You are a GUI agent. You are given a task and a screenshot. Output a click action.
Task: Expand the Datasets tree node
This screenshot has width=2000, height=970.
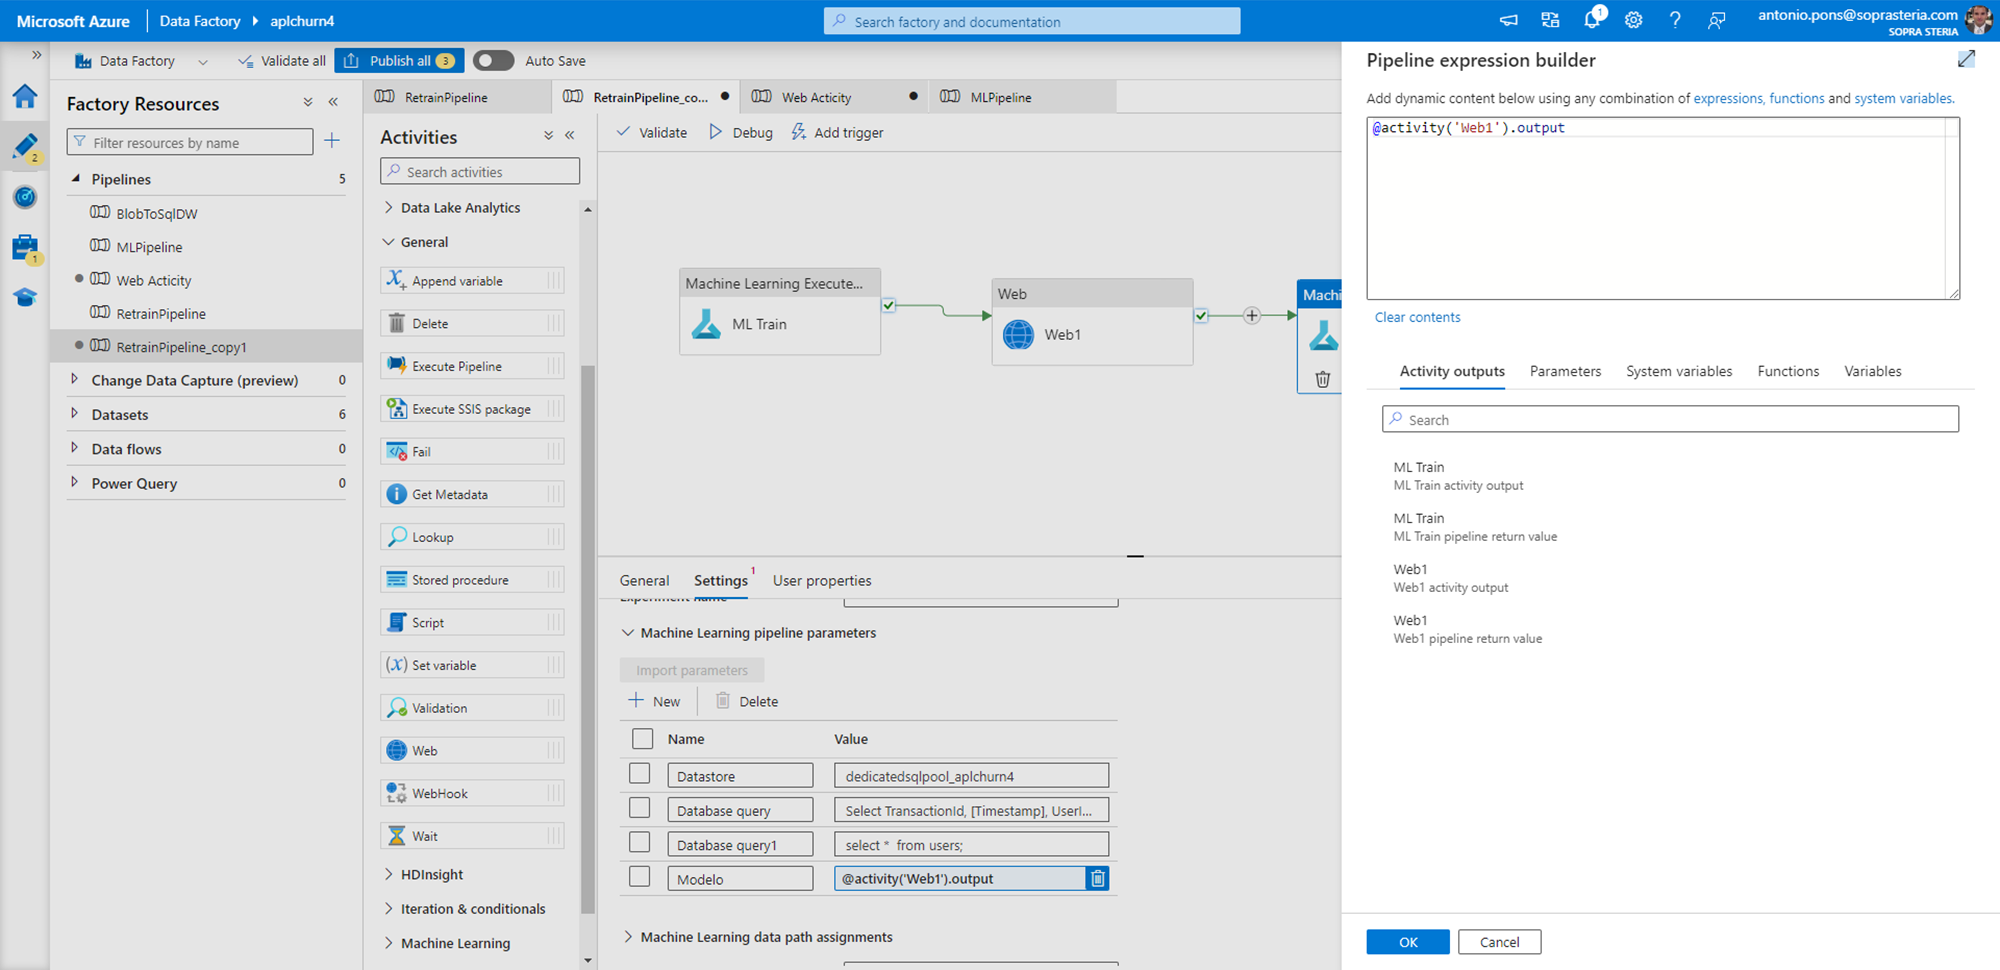pos(75,413)
